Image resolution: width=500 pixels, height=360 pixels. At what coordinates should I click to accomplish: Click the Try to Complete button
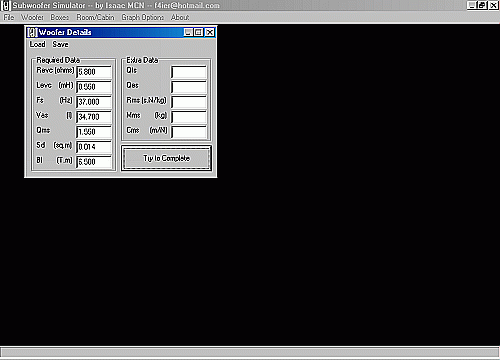click(166, 158)
